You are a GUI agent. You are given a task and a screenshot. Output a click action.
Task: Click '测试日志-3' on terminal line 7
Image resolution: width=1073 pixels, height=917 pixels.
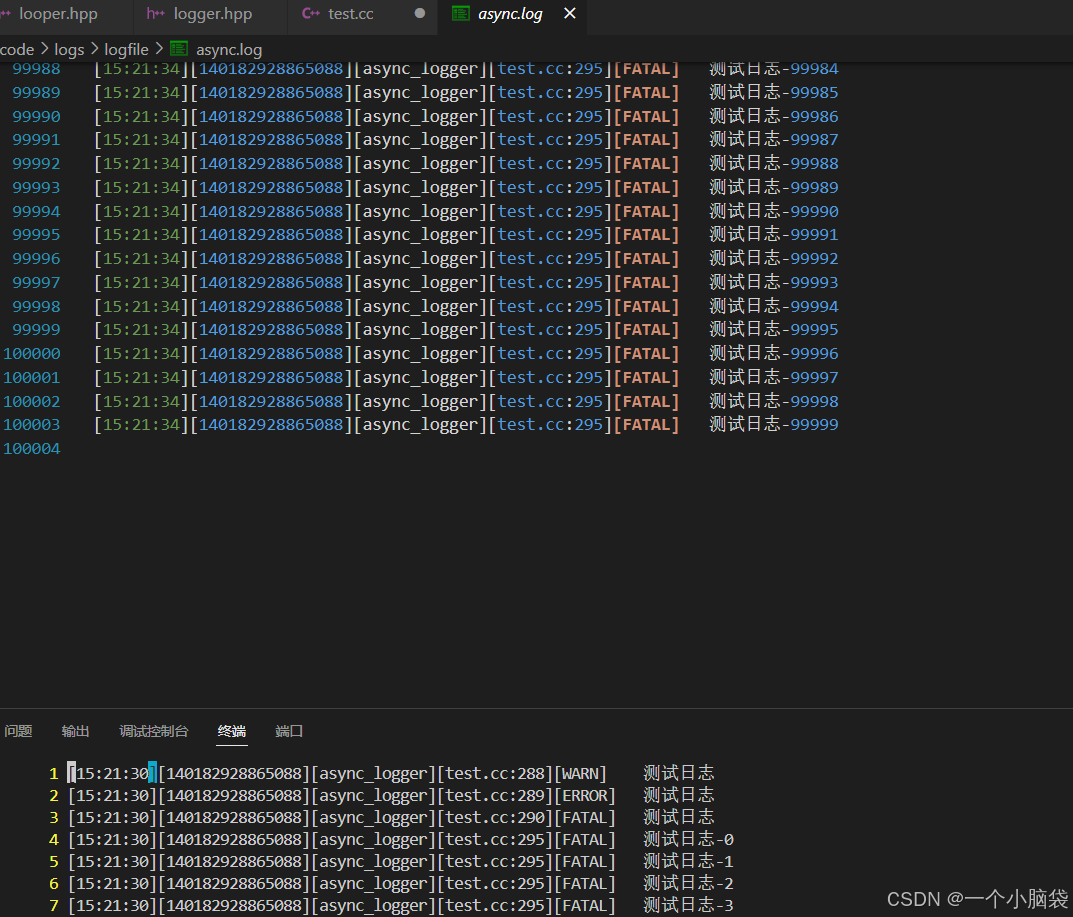click(x=688, y=905)
